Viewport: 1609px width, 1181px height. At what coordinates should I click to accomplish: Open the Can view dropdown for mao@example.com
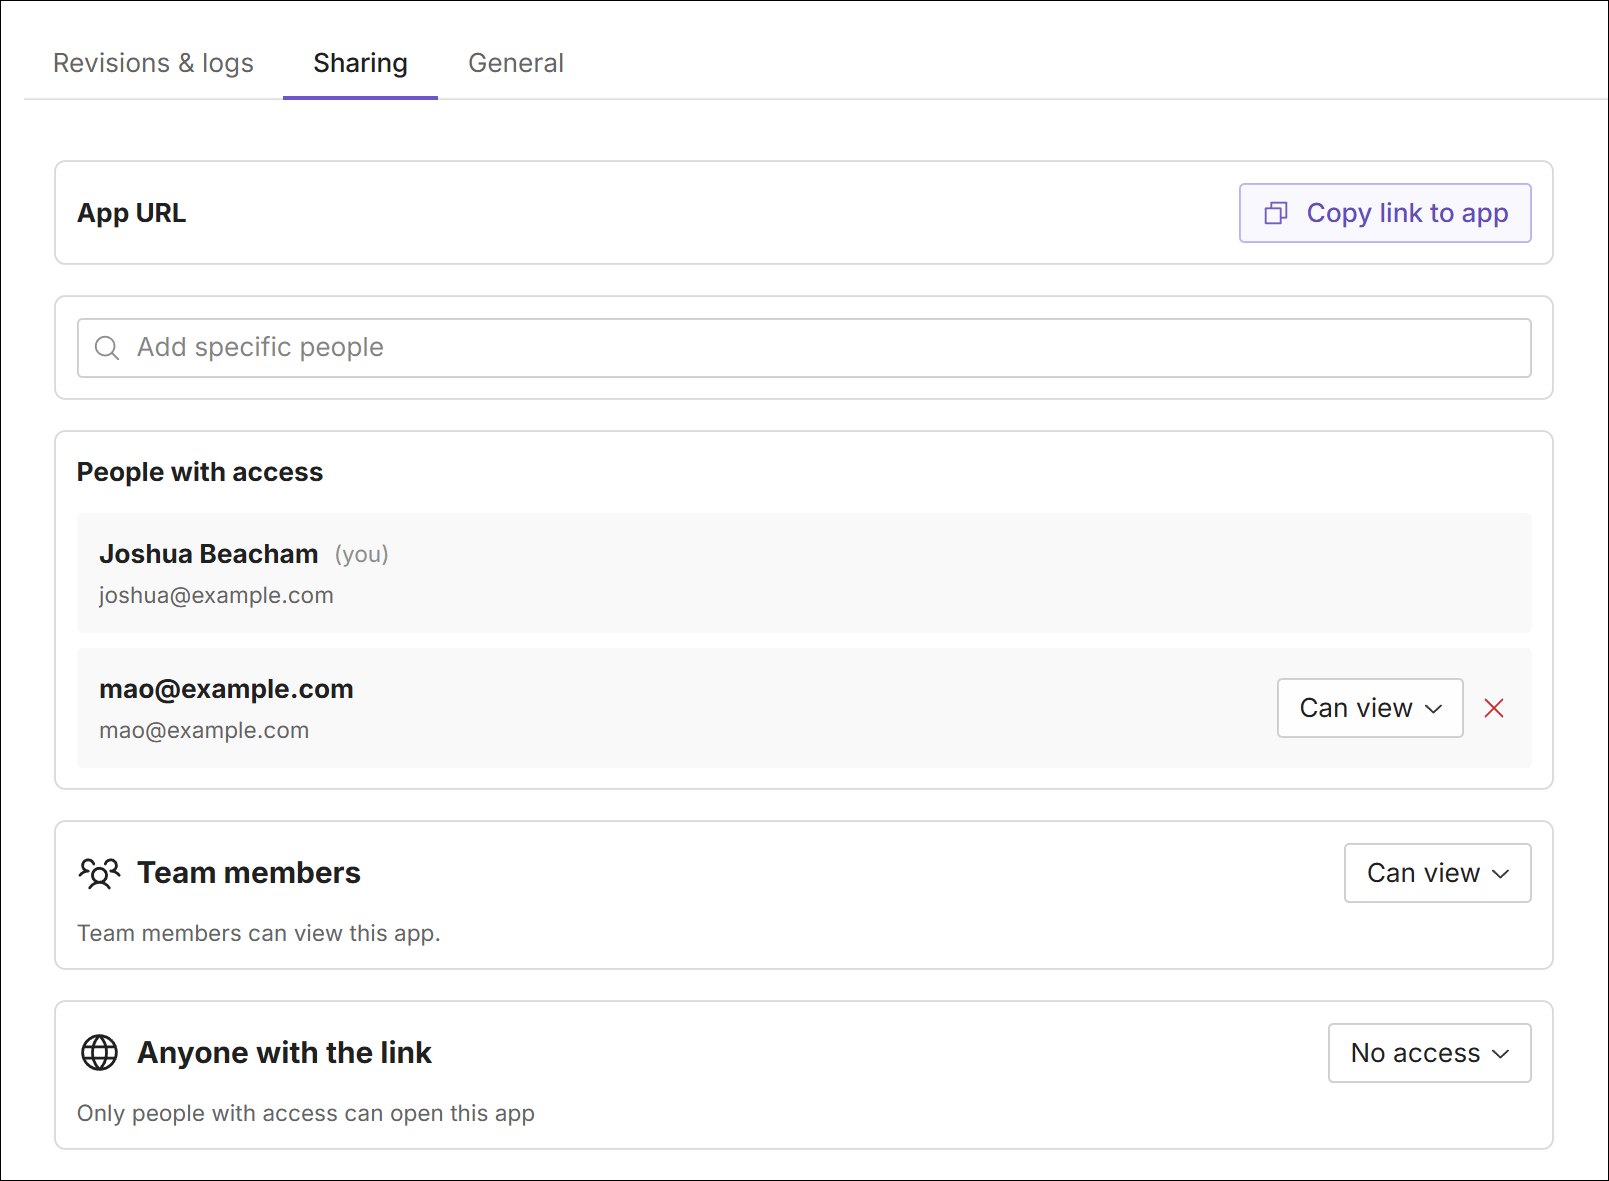click(x=1369, y=708)
